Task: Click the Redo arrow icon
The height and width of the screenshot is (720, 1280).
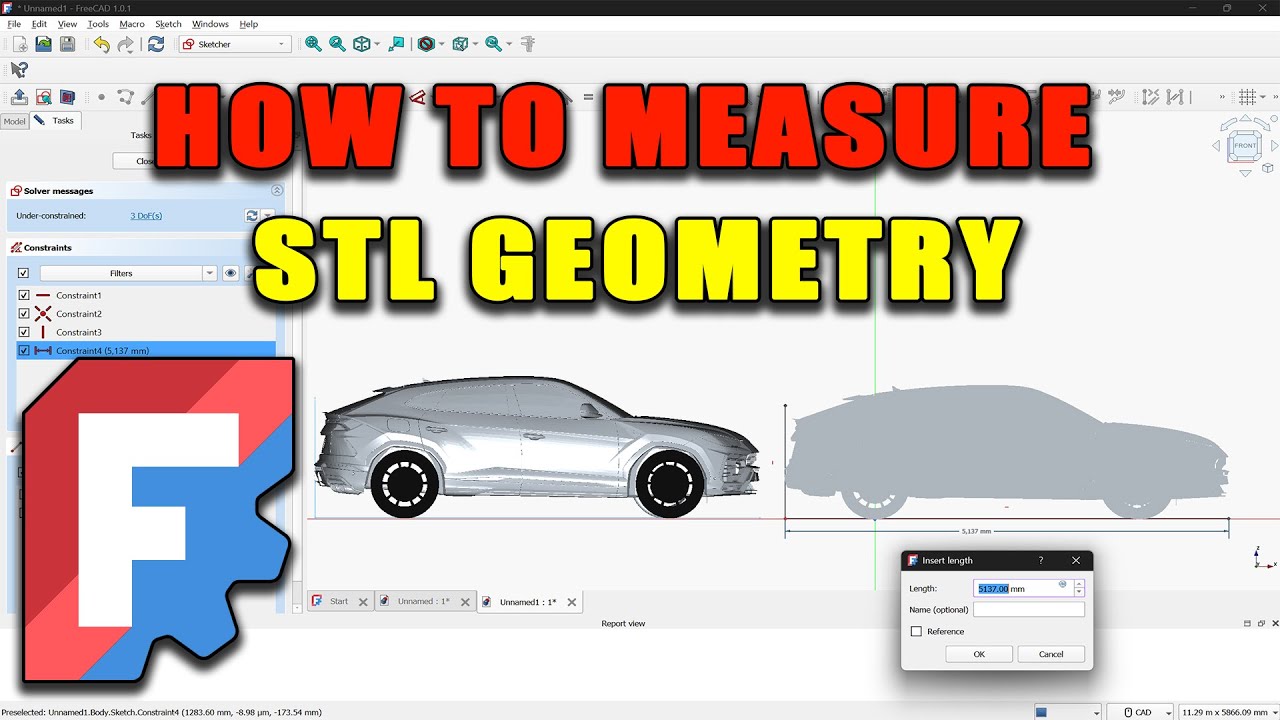Action: tap(125, 44)
